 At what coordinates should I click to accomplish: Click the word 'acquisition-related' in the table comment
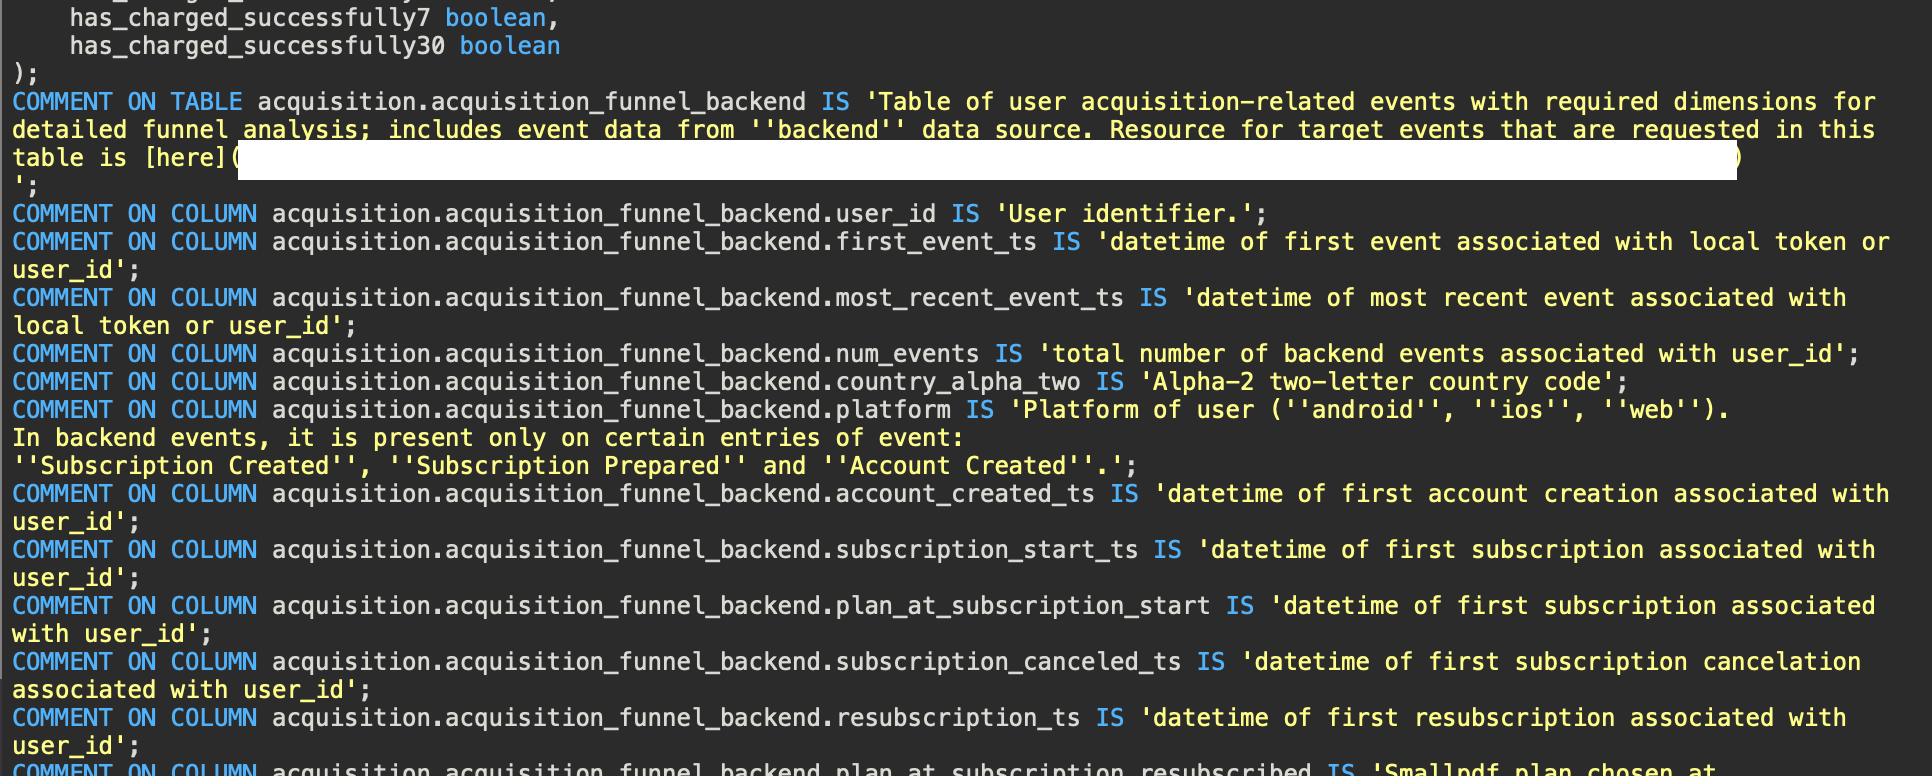1218,102
